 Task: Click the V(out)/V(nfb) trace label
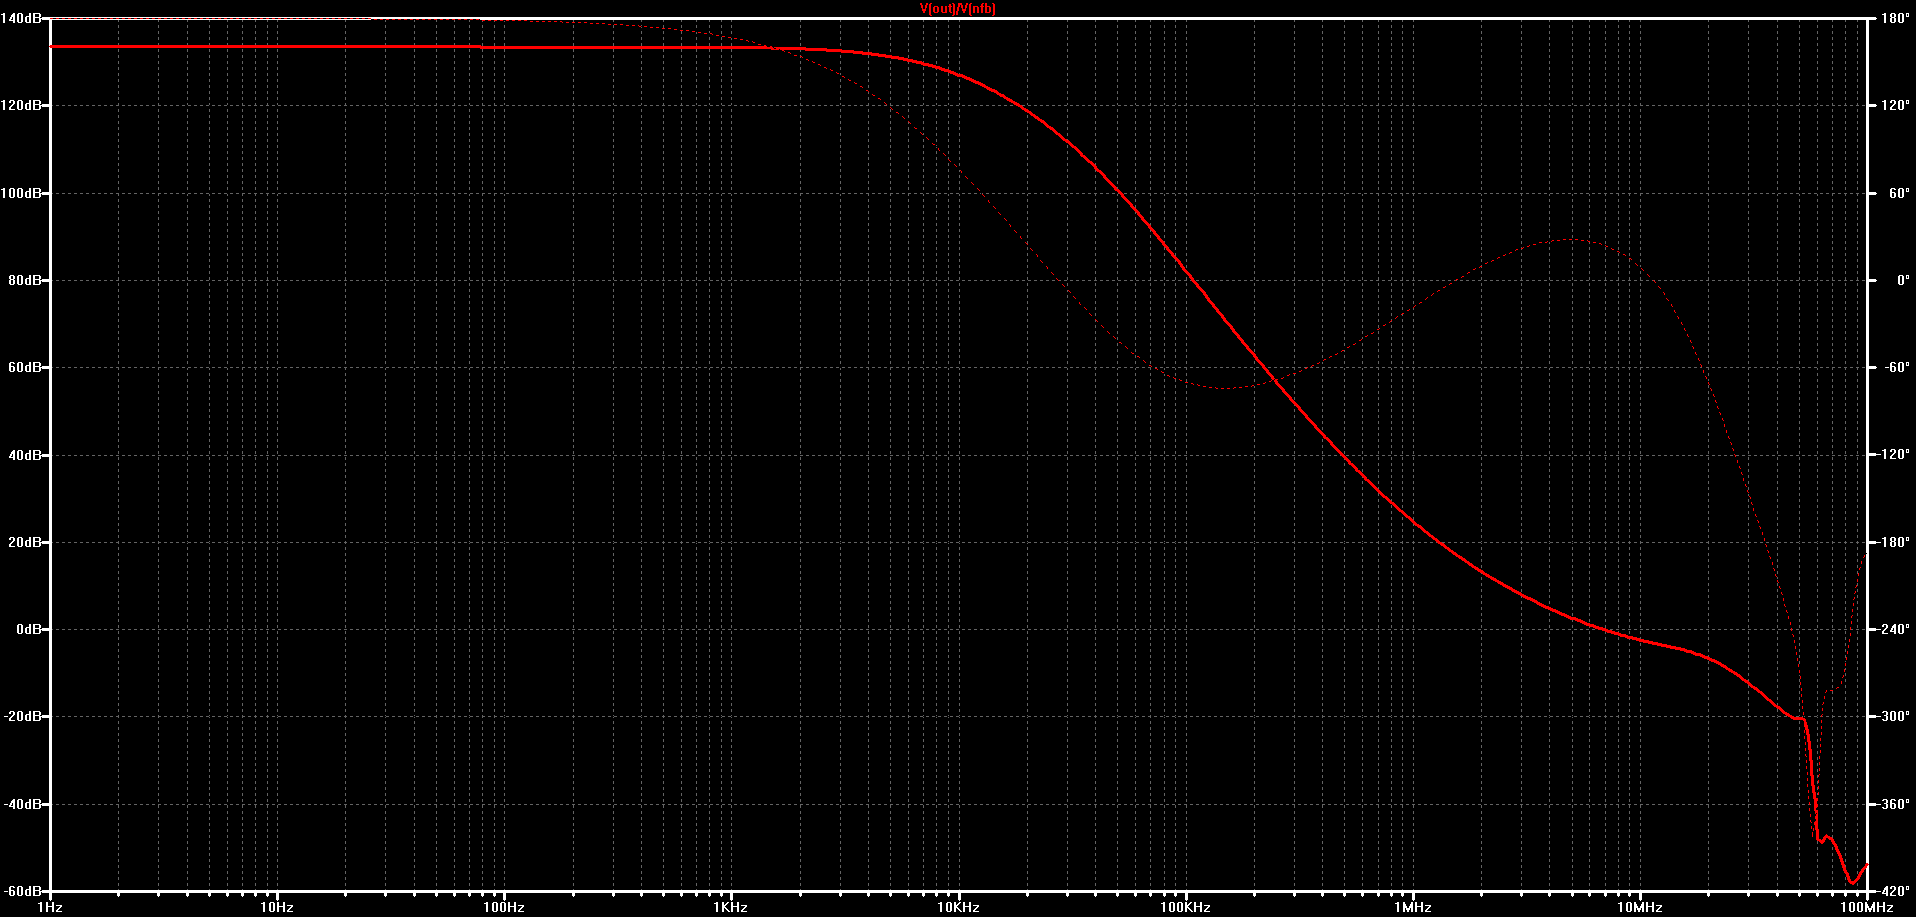click(x=957, y=9)
